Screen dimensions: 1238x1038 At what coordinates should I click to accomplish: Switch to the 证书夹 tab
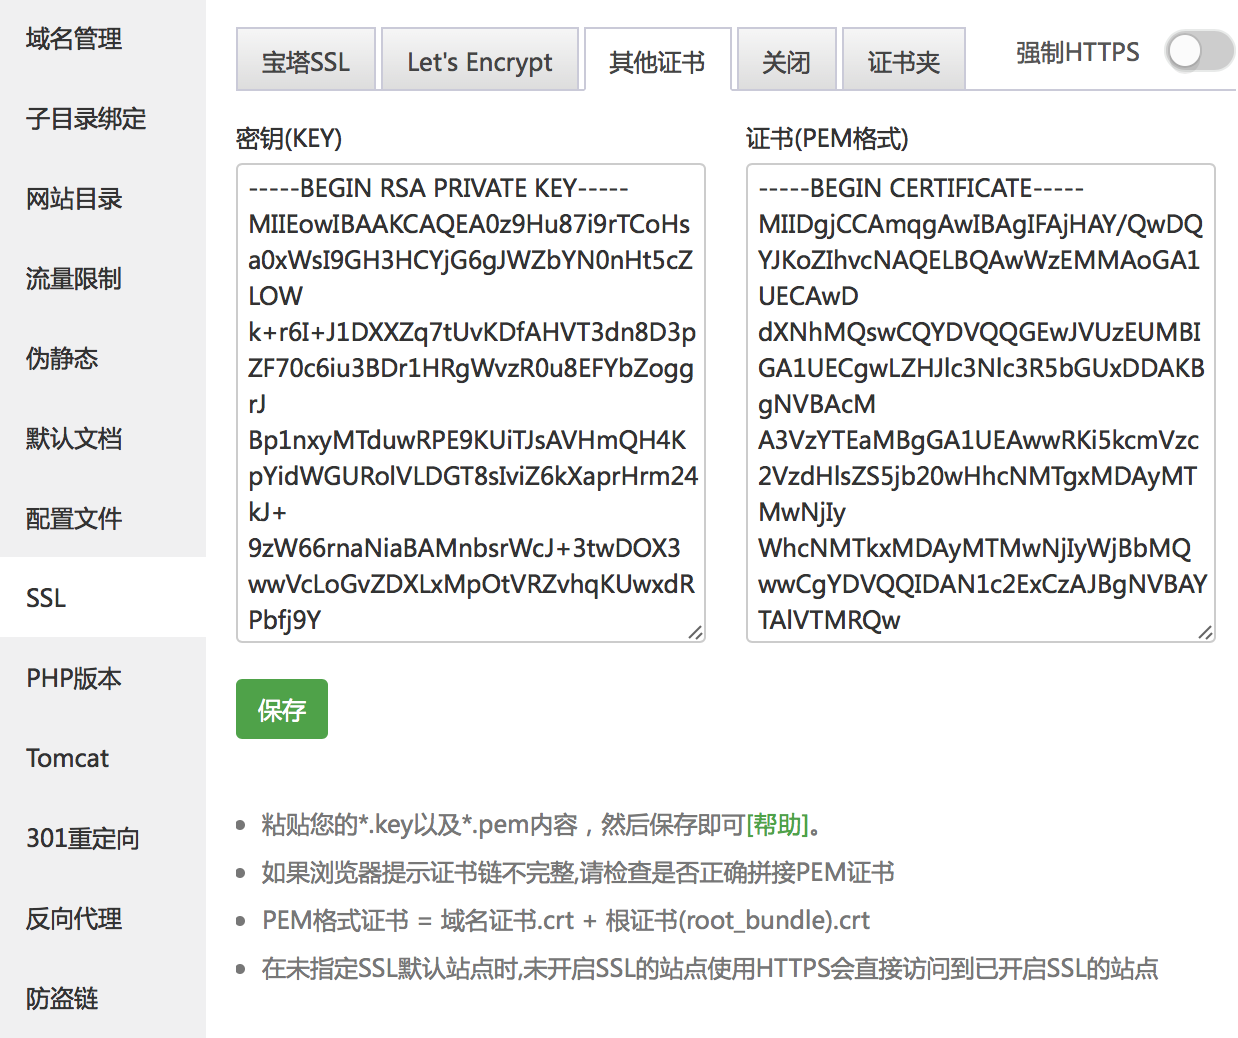pyautogui.click(x=904, y=60)
